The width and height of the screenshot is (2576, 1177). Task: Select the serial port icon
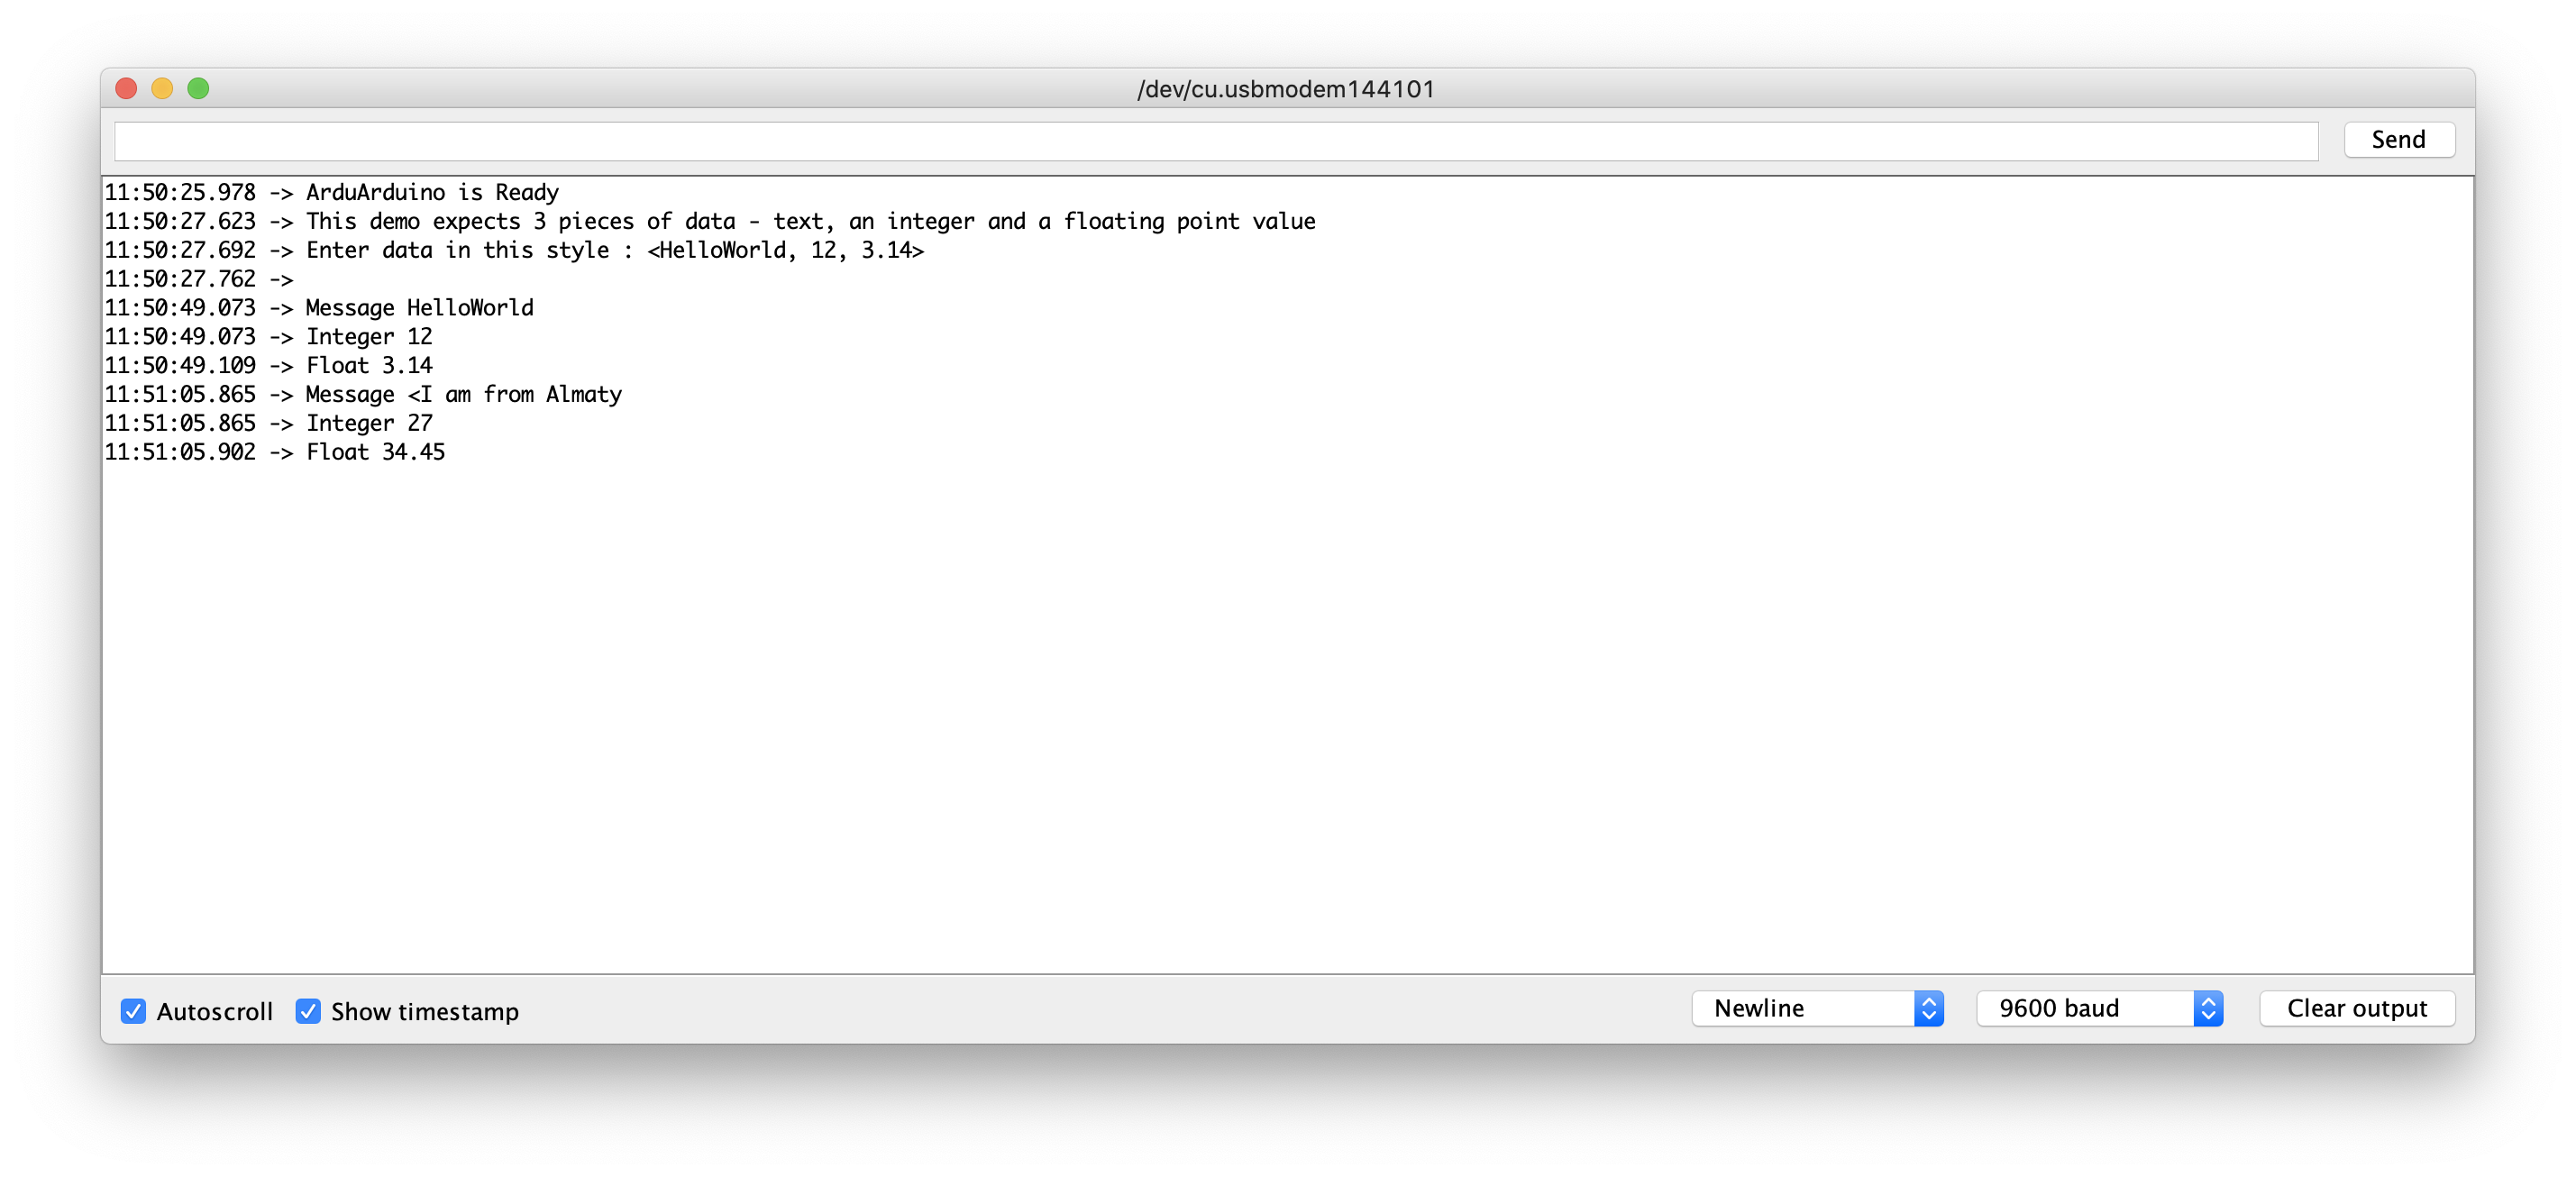1286,90
